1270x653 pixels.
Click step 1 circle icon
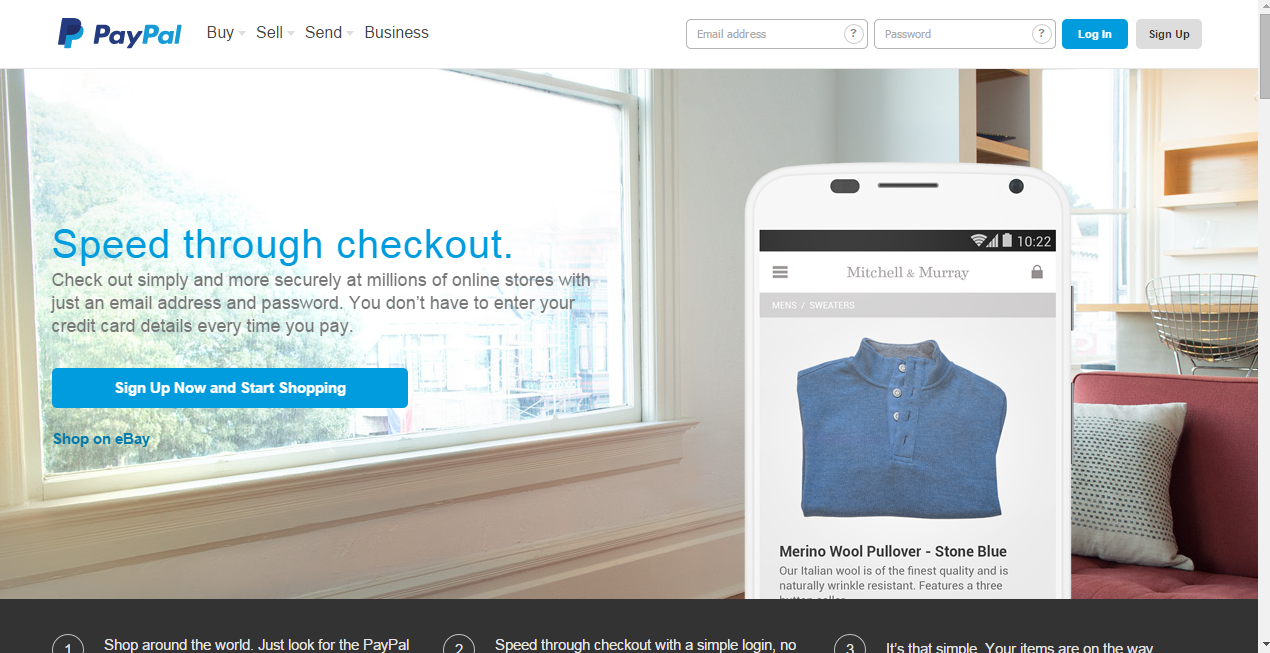click(x=68, y=644)
